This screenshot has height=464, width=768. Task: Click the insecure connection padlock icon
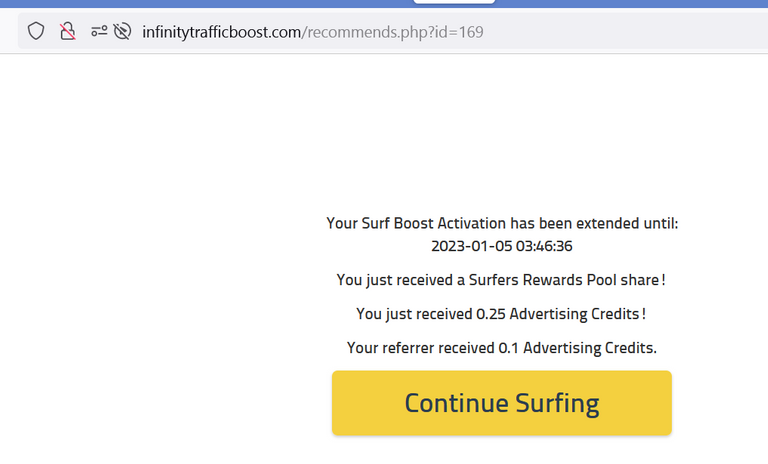(68, 31)
